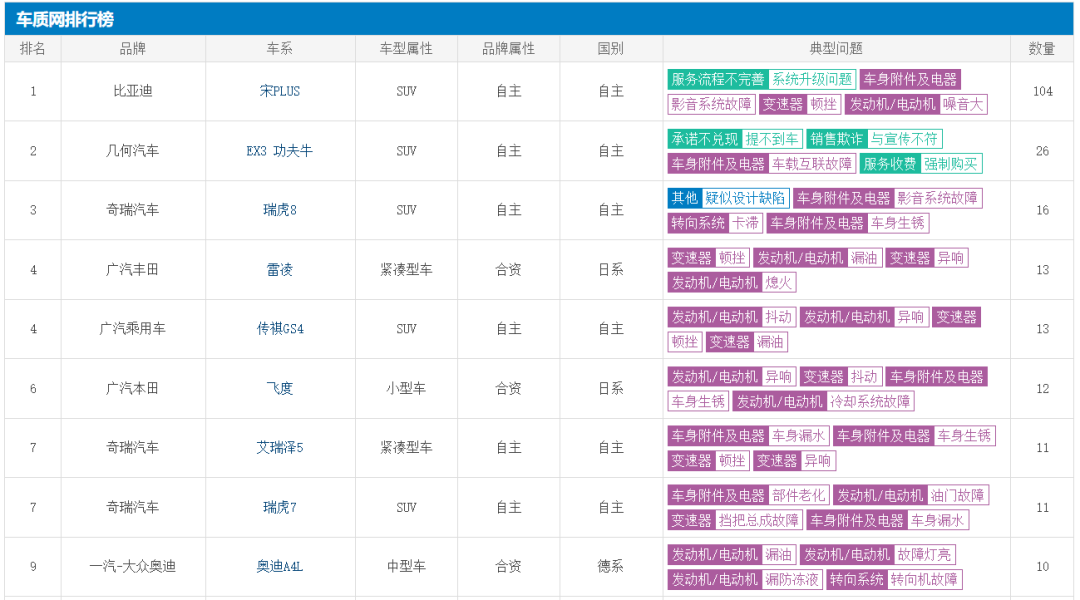Click the 比亚迪 brand cell
The width and height of the screenshot is (1080, 600).
point(133,91)
